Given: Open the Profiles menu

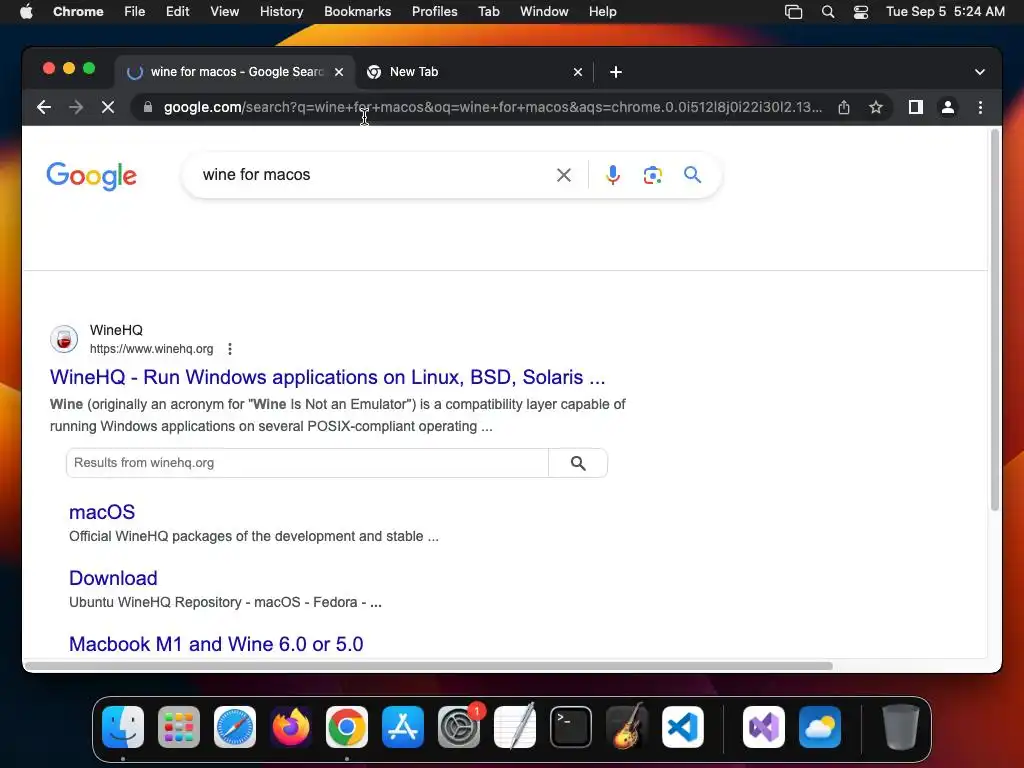Looking at the screenshot, I should (x=434, y=12).
